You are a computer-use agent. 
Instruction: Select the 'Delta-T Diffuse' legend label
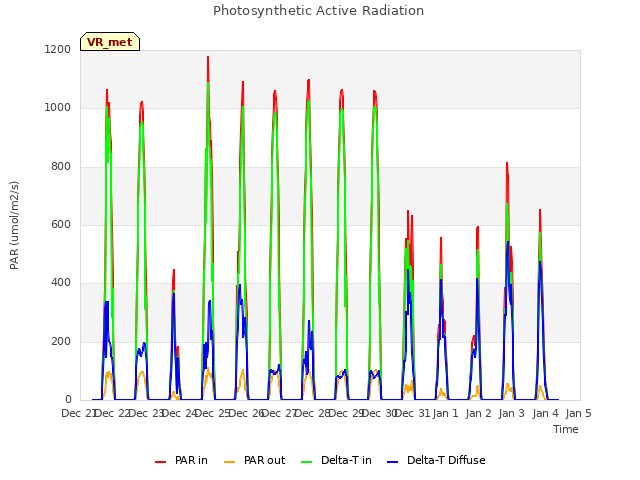coord(446,460)
